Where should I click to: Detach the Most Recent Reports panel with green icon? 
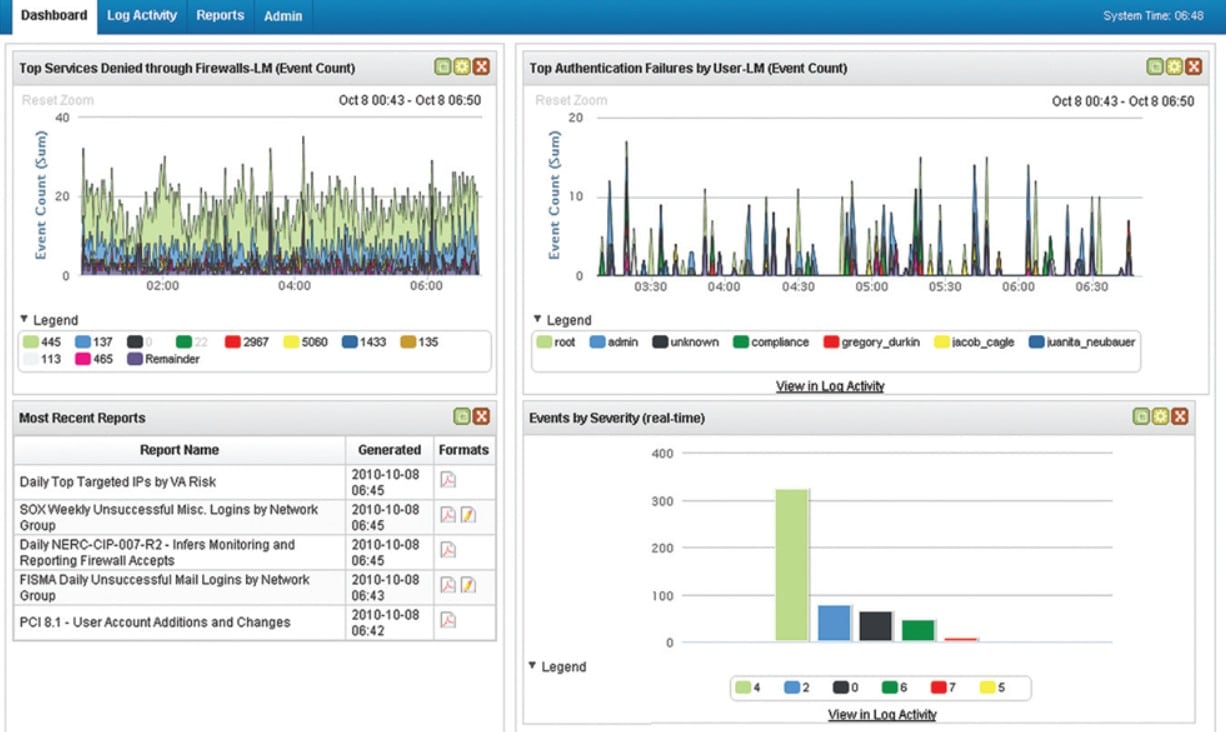tap(462, 417)
